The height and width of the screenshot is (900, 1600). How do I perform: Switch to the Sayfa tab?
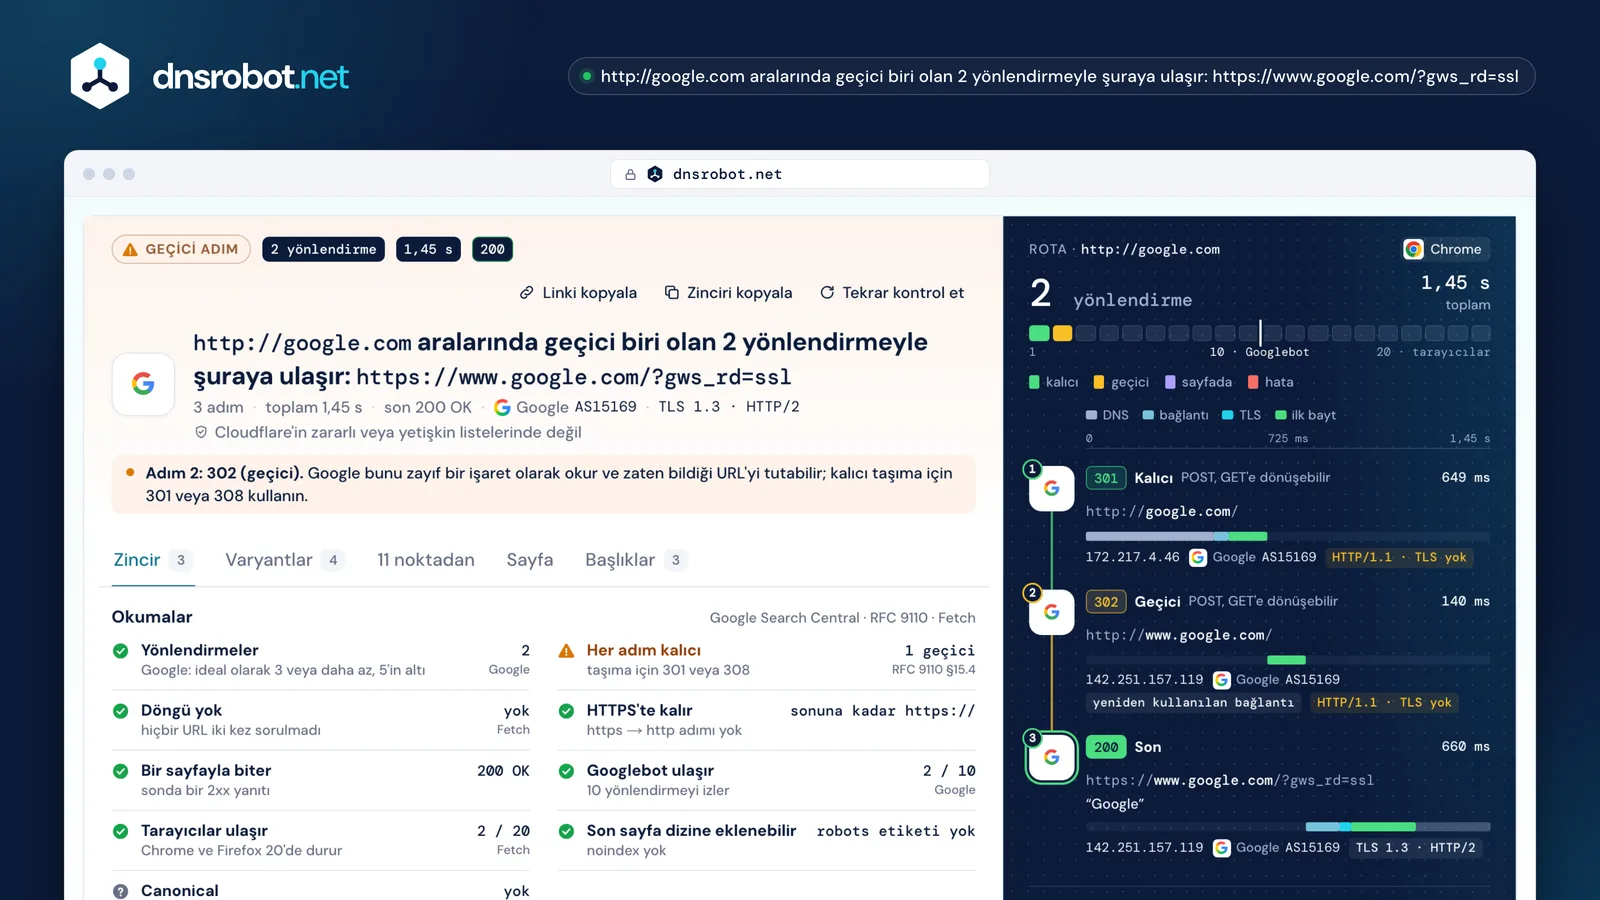[530, 560]
